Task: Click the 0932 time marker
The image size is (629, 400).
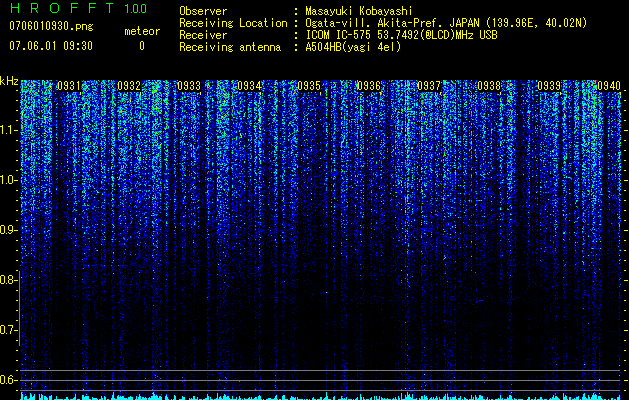Action: [x=129, y=86]
